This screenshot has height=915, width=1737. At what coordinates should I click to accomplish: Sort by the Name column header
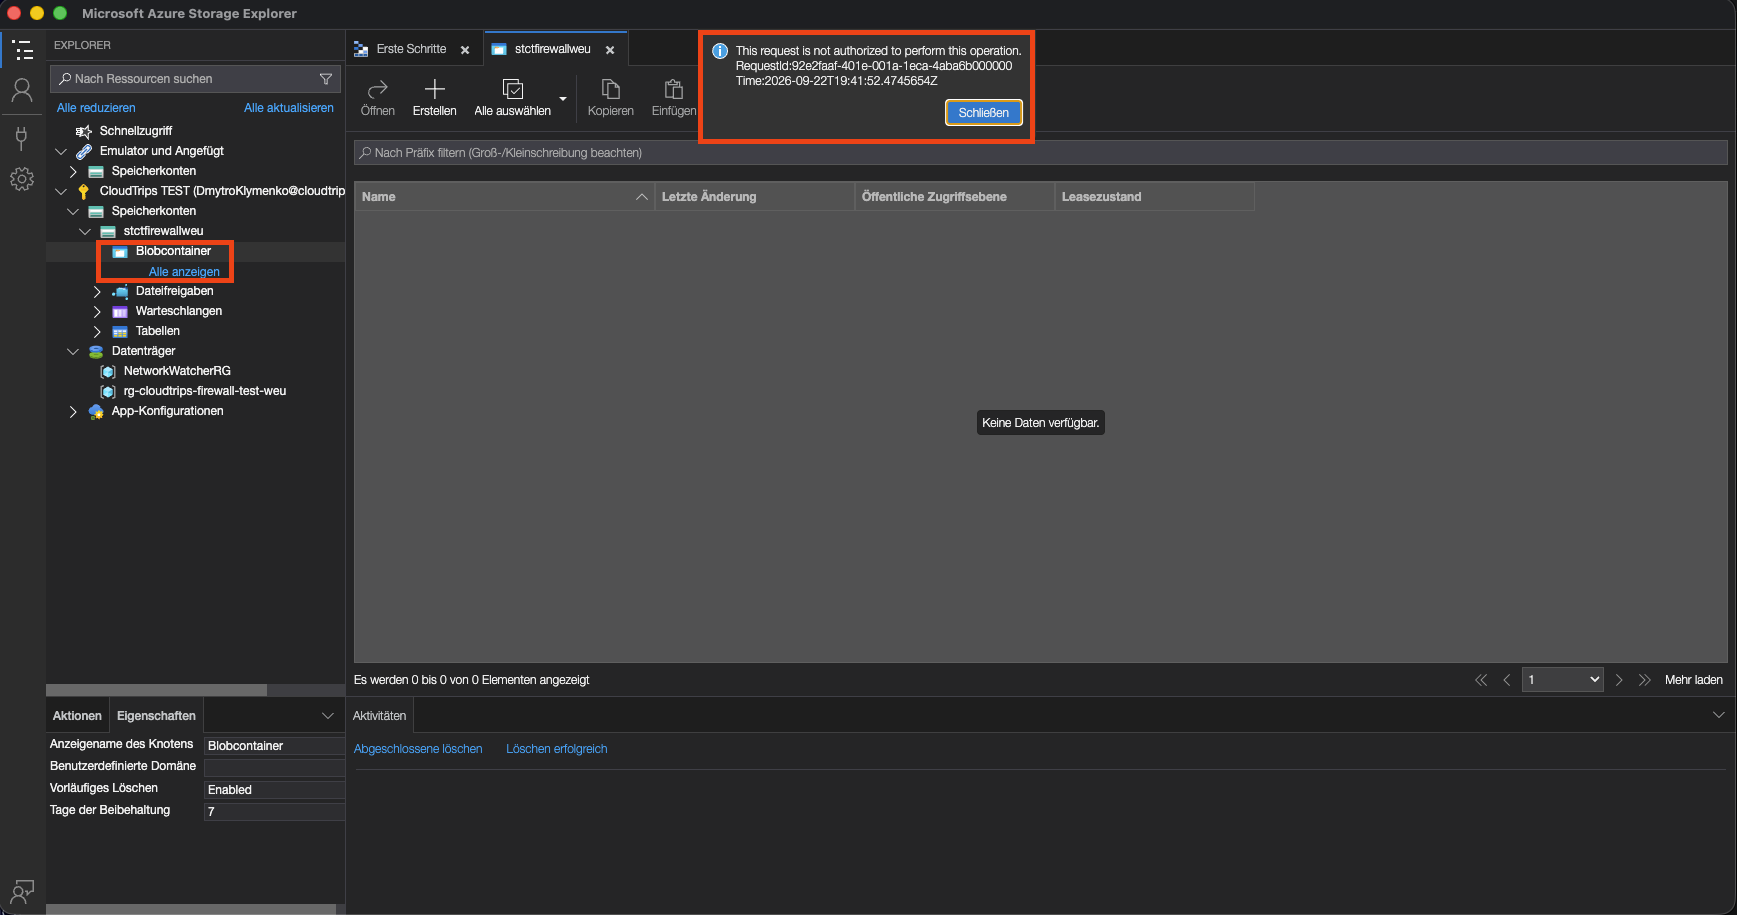tap(504, 197)
